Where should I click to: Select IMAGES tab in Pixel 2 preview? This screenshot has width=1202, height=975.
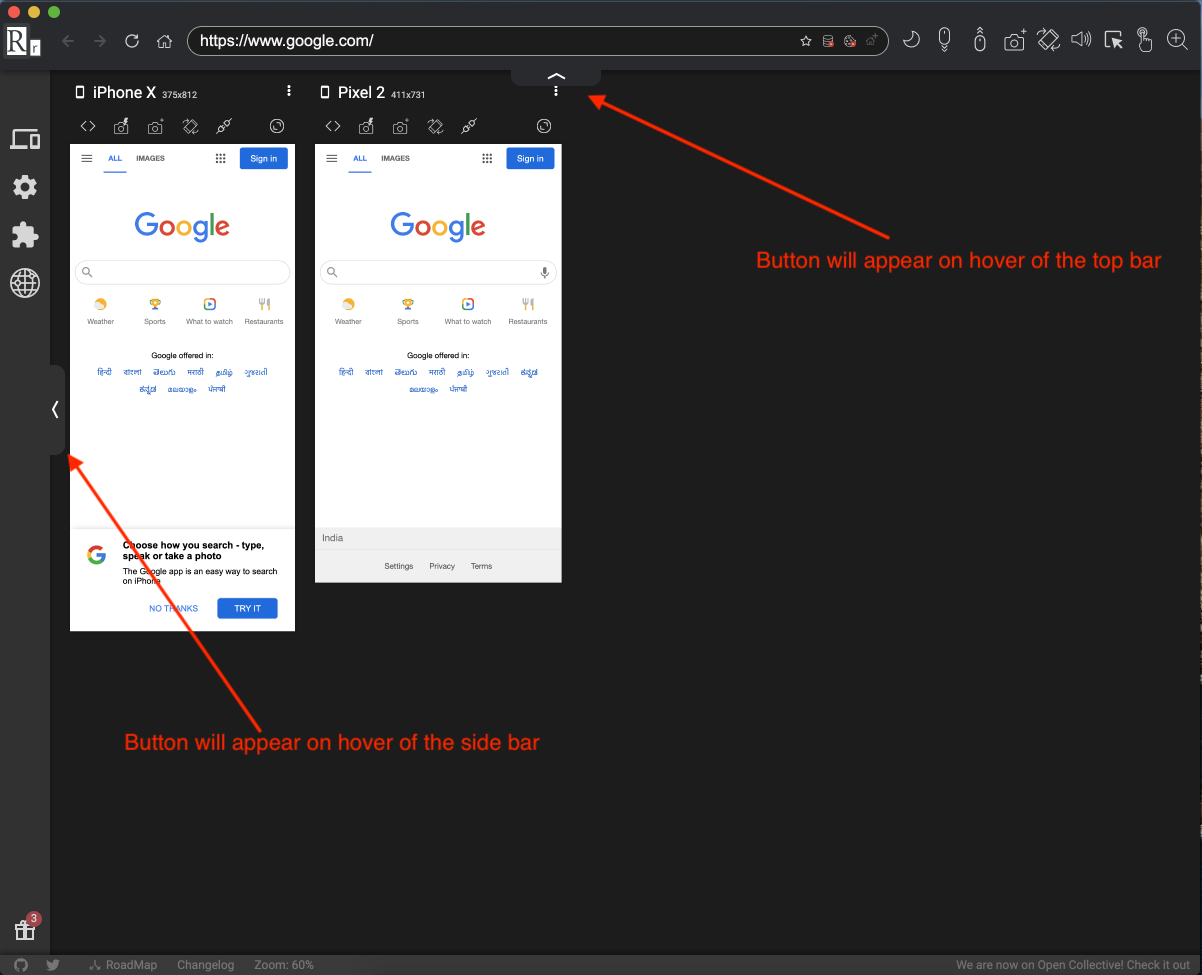(396, 158)
